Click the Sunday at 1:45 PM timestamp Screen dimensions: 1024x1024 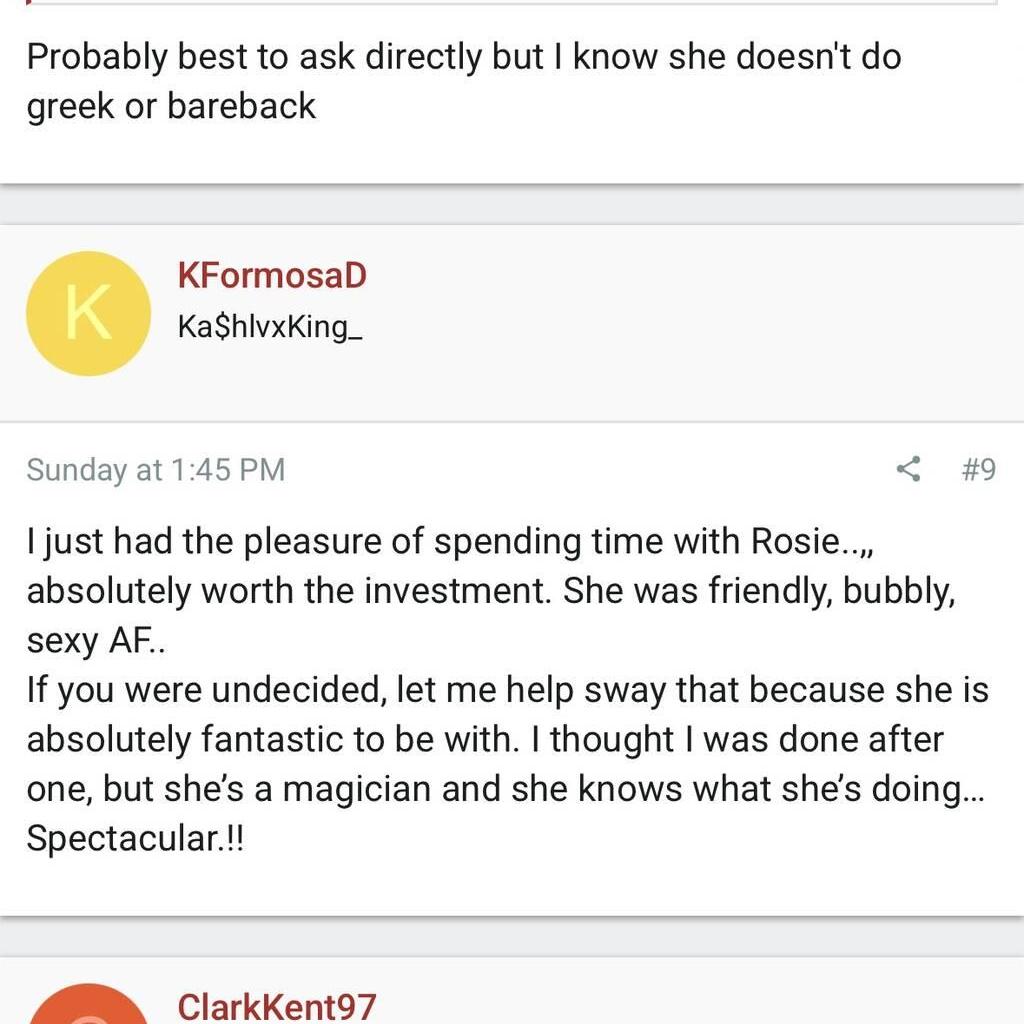pyautogui.click(x=156, y=469)
